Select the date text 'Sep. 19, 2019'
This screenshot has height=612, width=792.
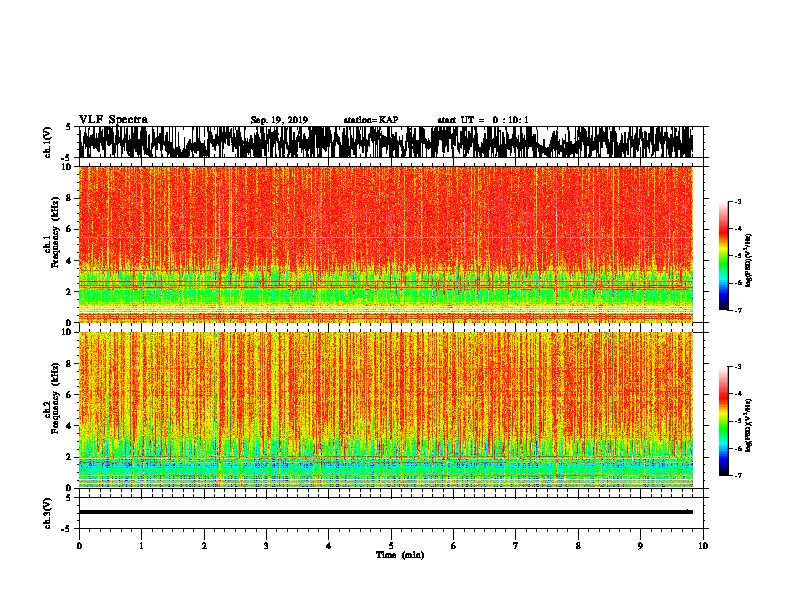click(x=279, y=120)
